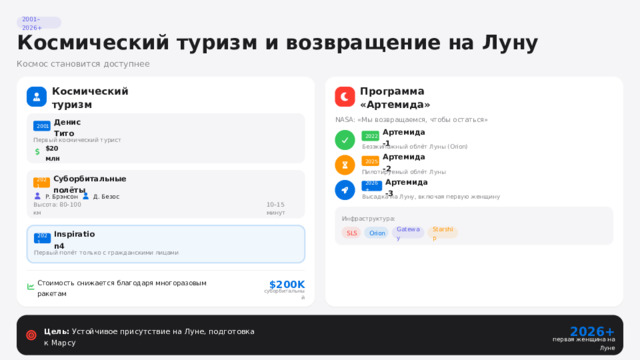Click the orange year badge by Суборбитальные полёты
Image resolution: width=640 pixels, height=360 pixels.
click(x=42, y=182)
